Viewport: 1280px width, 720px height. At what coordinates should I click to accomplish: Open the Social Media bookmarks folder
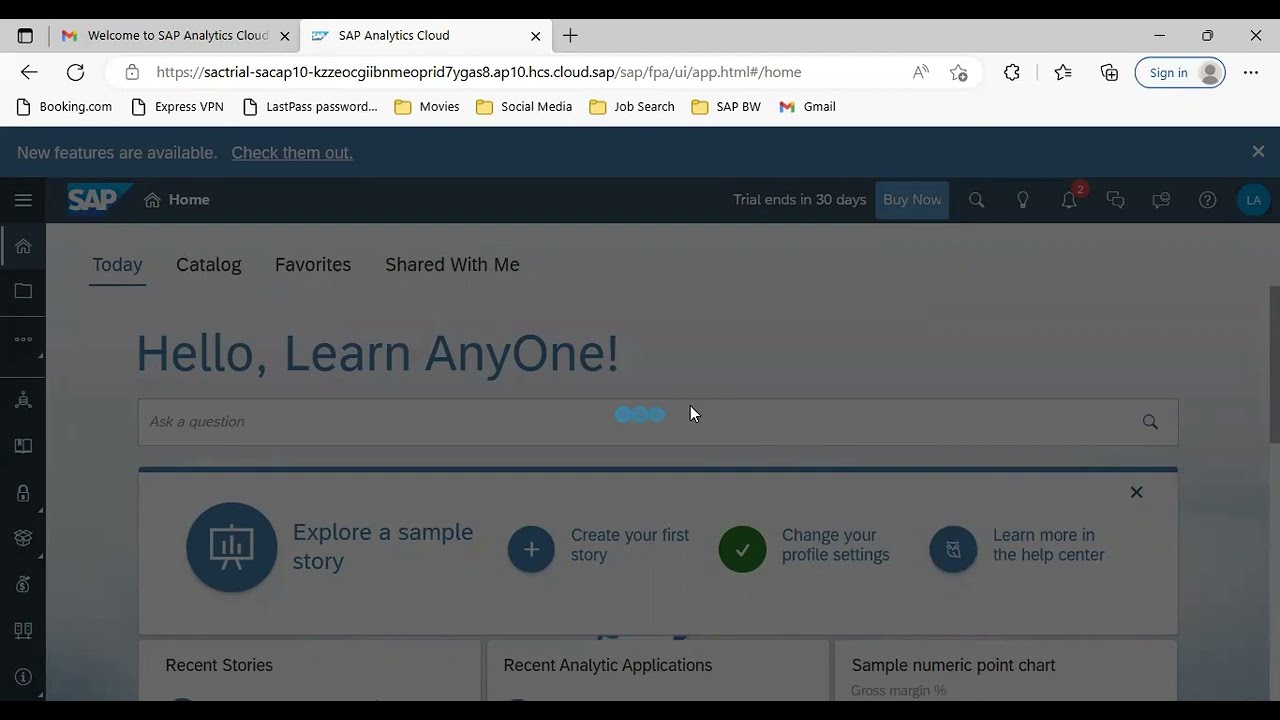point(524,107)
